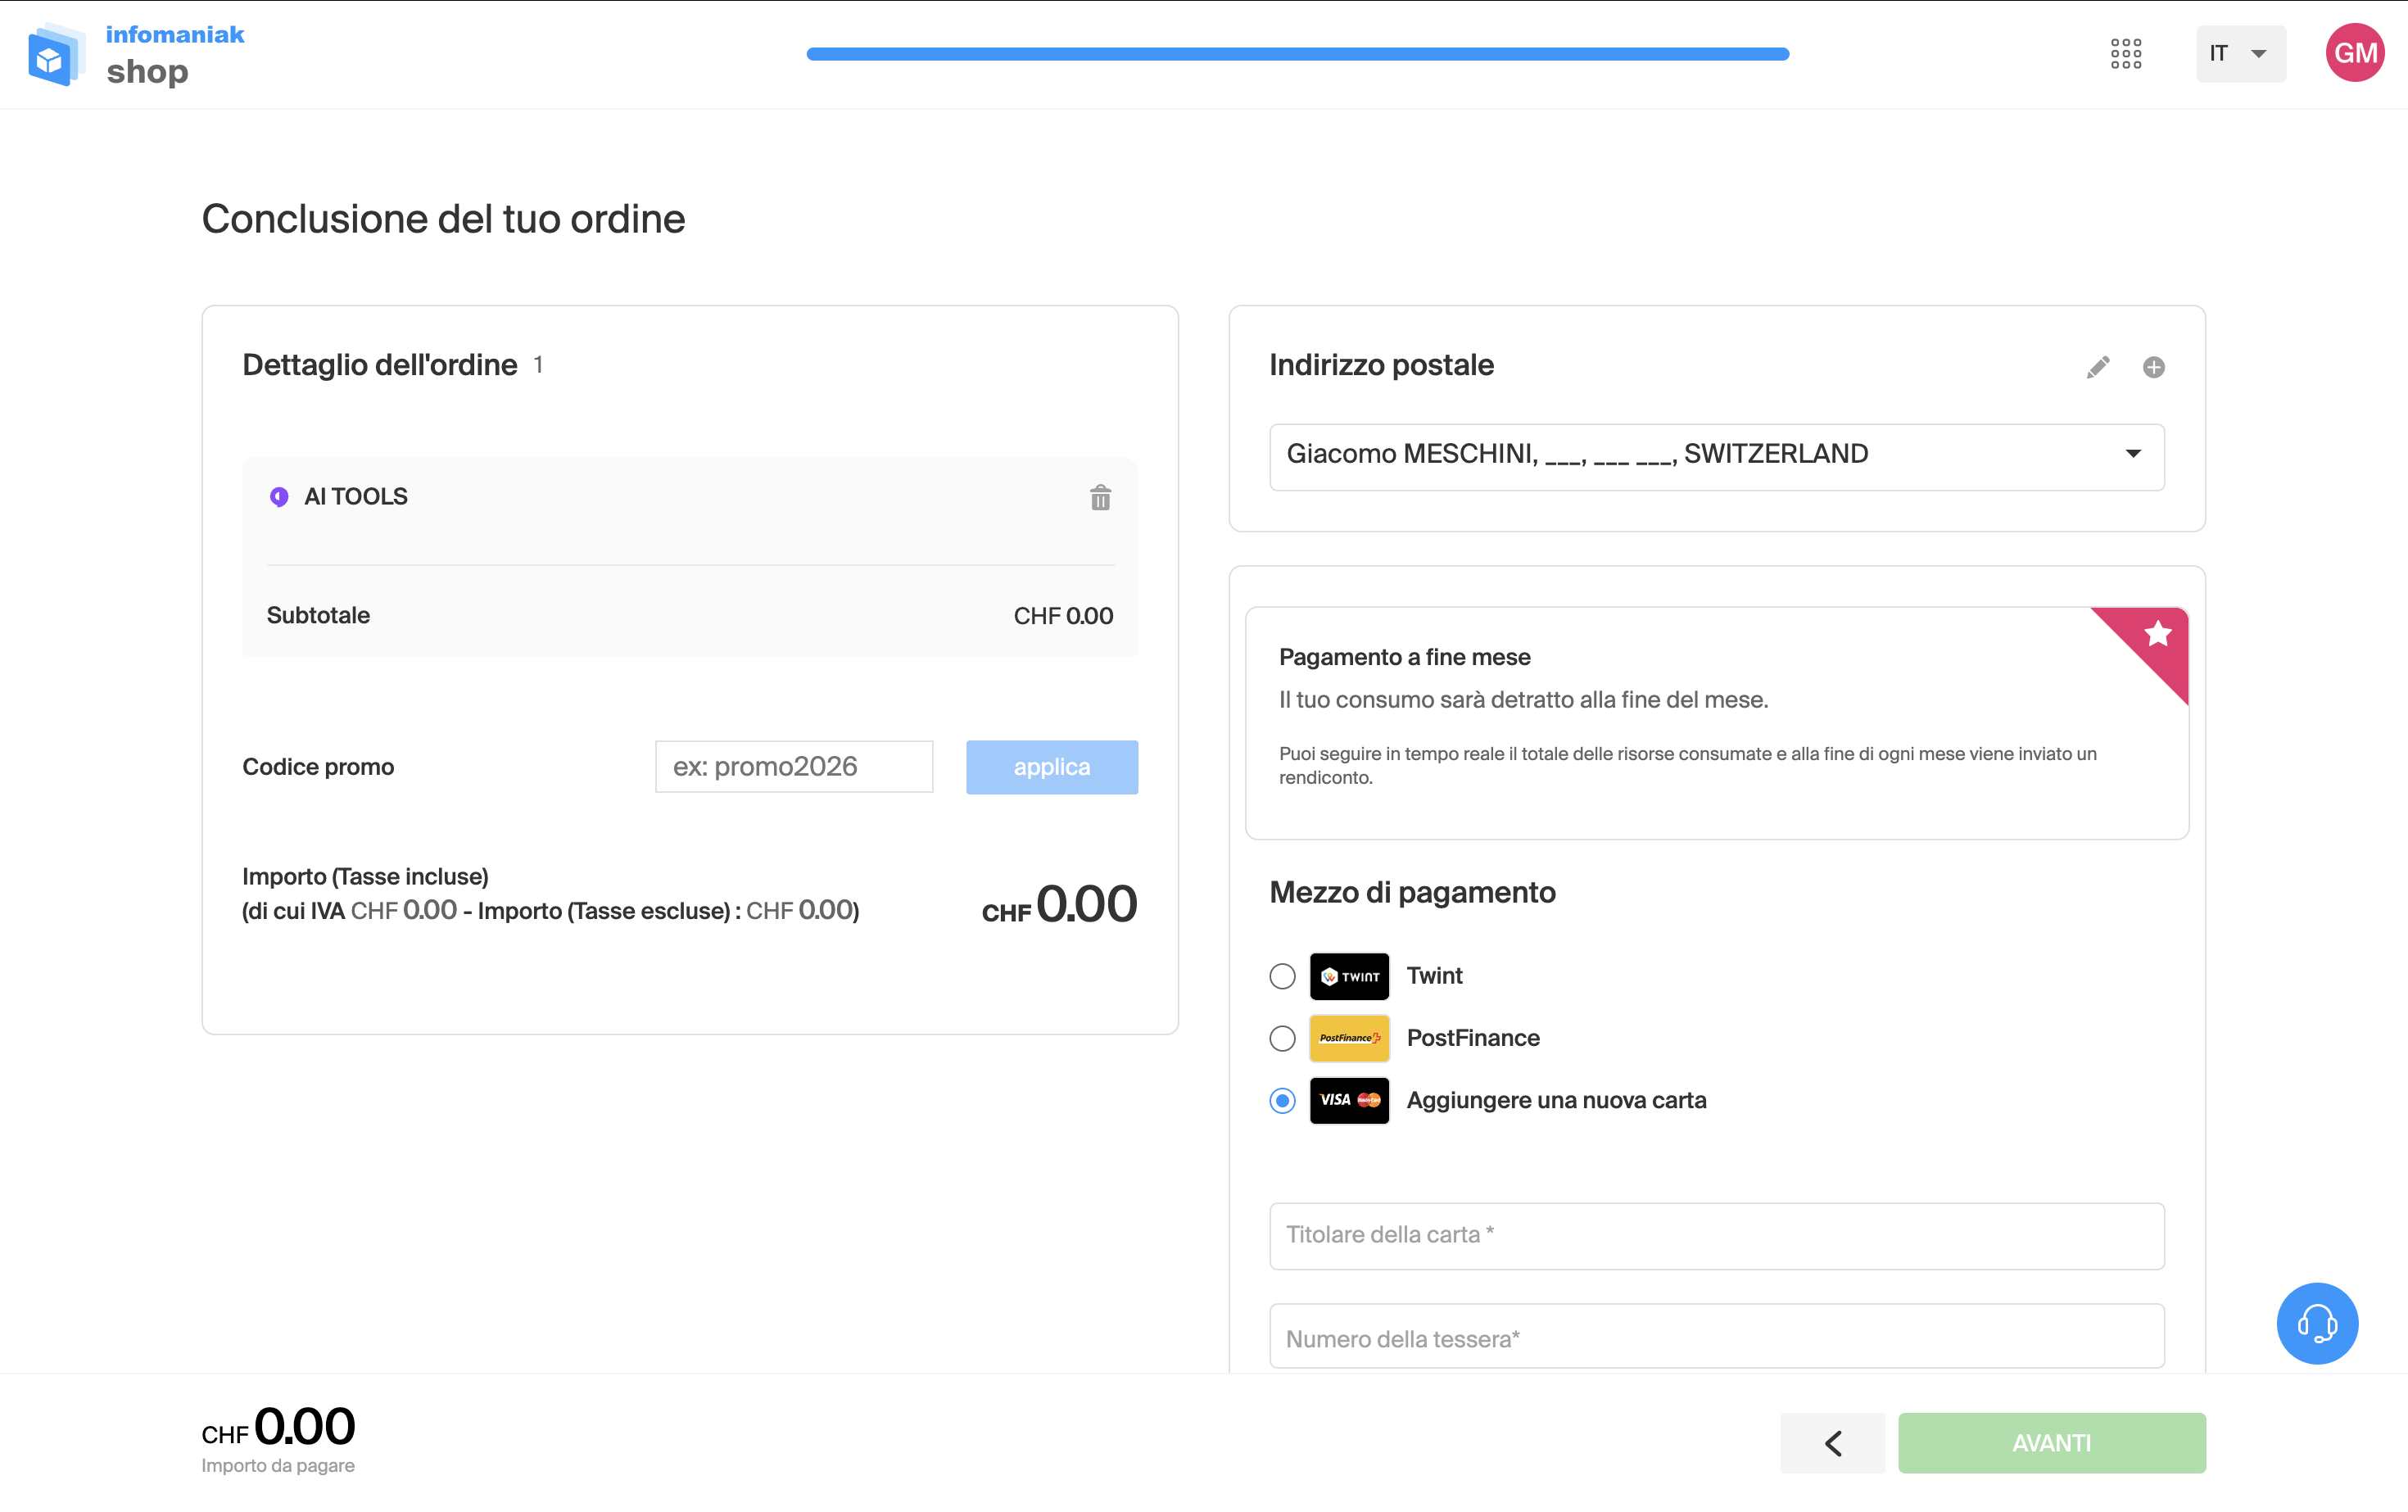Image resolution: width=2408 pixels, height=1512 pixels.
Task: Click the AI TOOLS item label
Action: pos(356,497)
